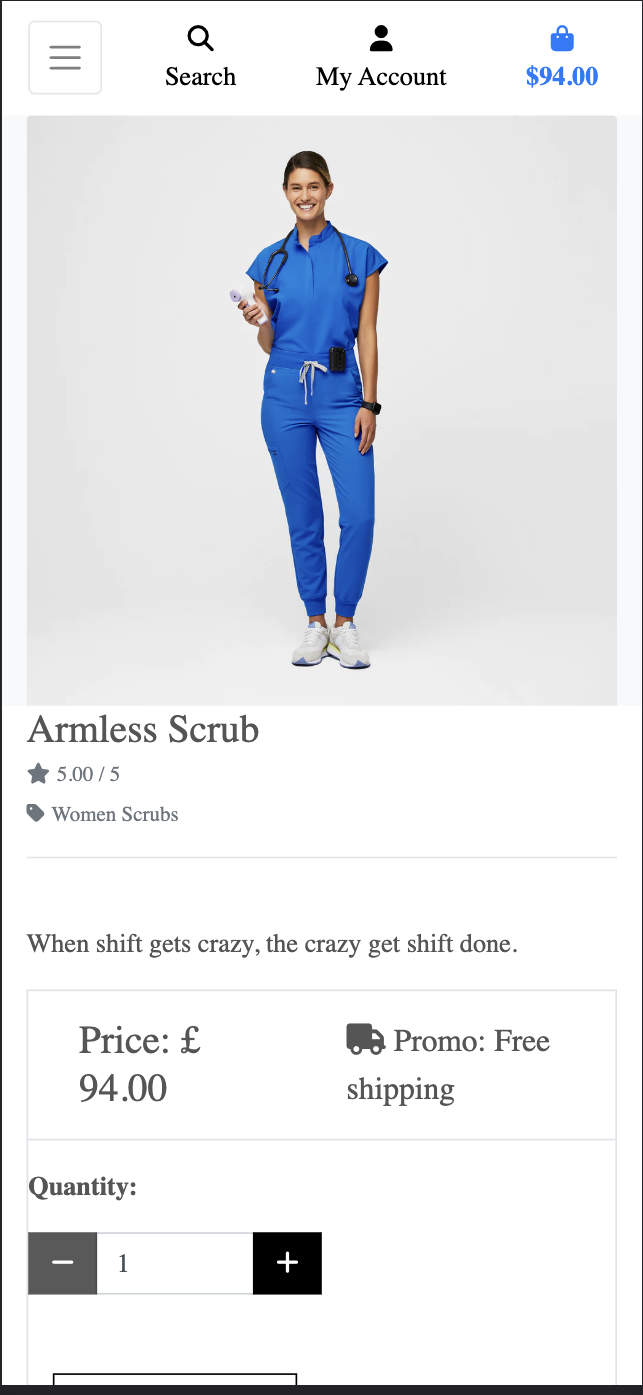Open the hamburger navigation menu
Screen dimensions: 643x1395
click(x=65, y=58)
